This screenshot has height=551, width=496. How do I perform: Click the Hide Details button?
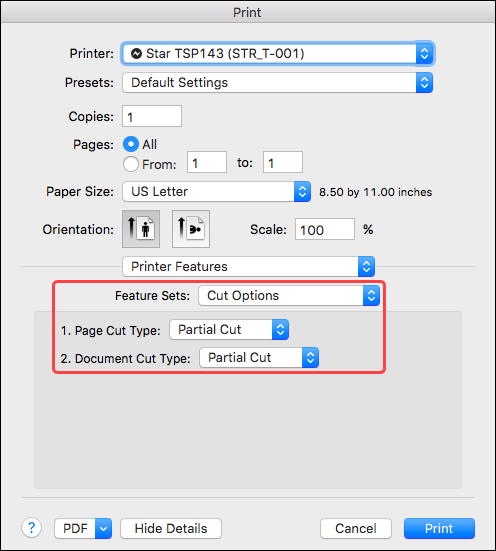pos(171,528)
